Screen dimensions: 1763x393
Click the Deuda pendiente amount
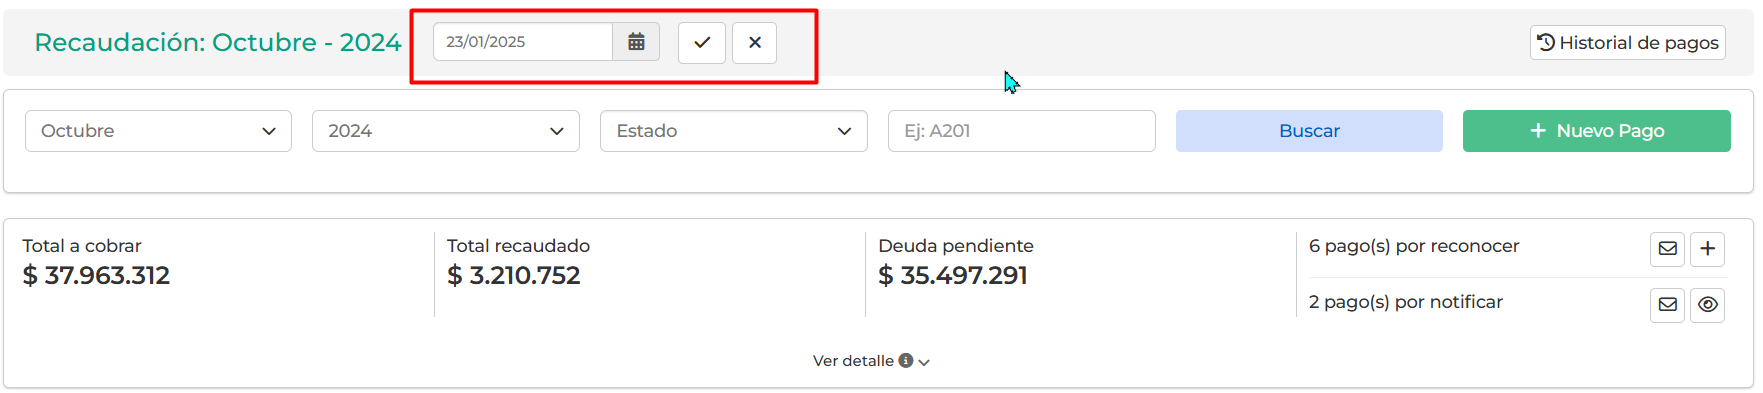953,276
